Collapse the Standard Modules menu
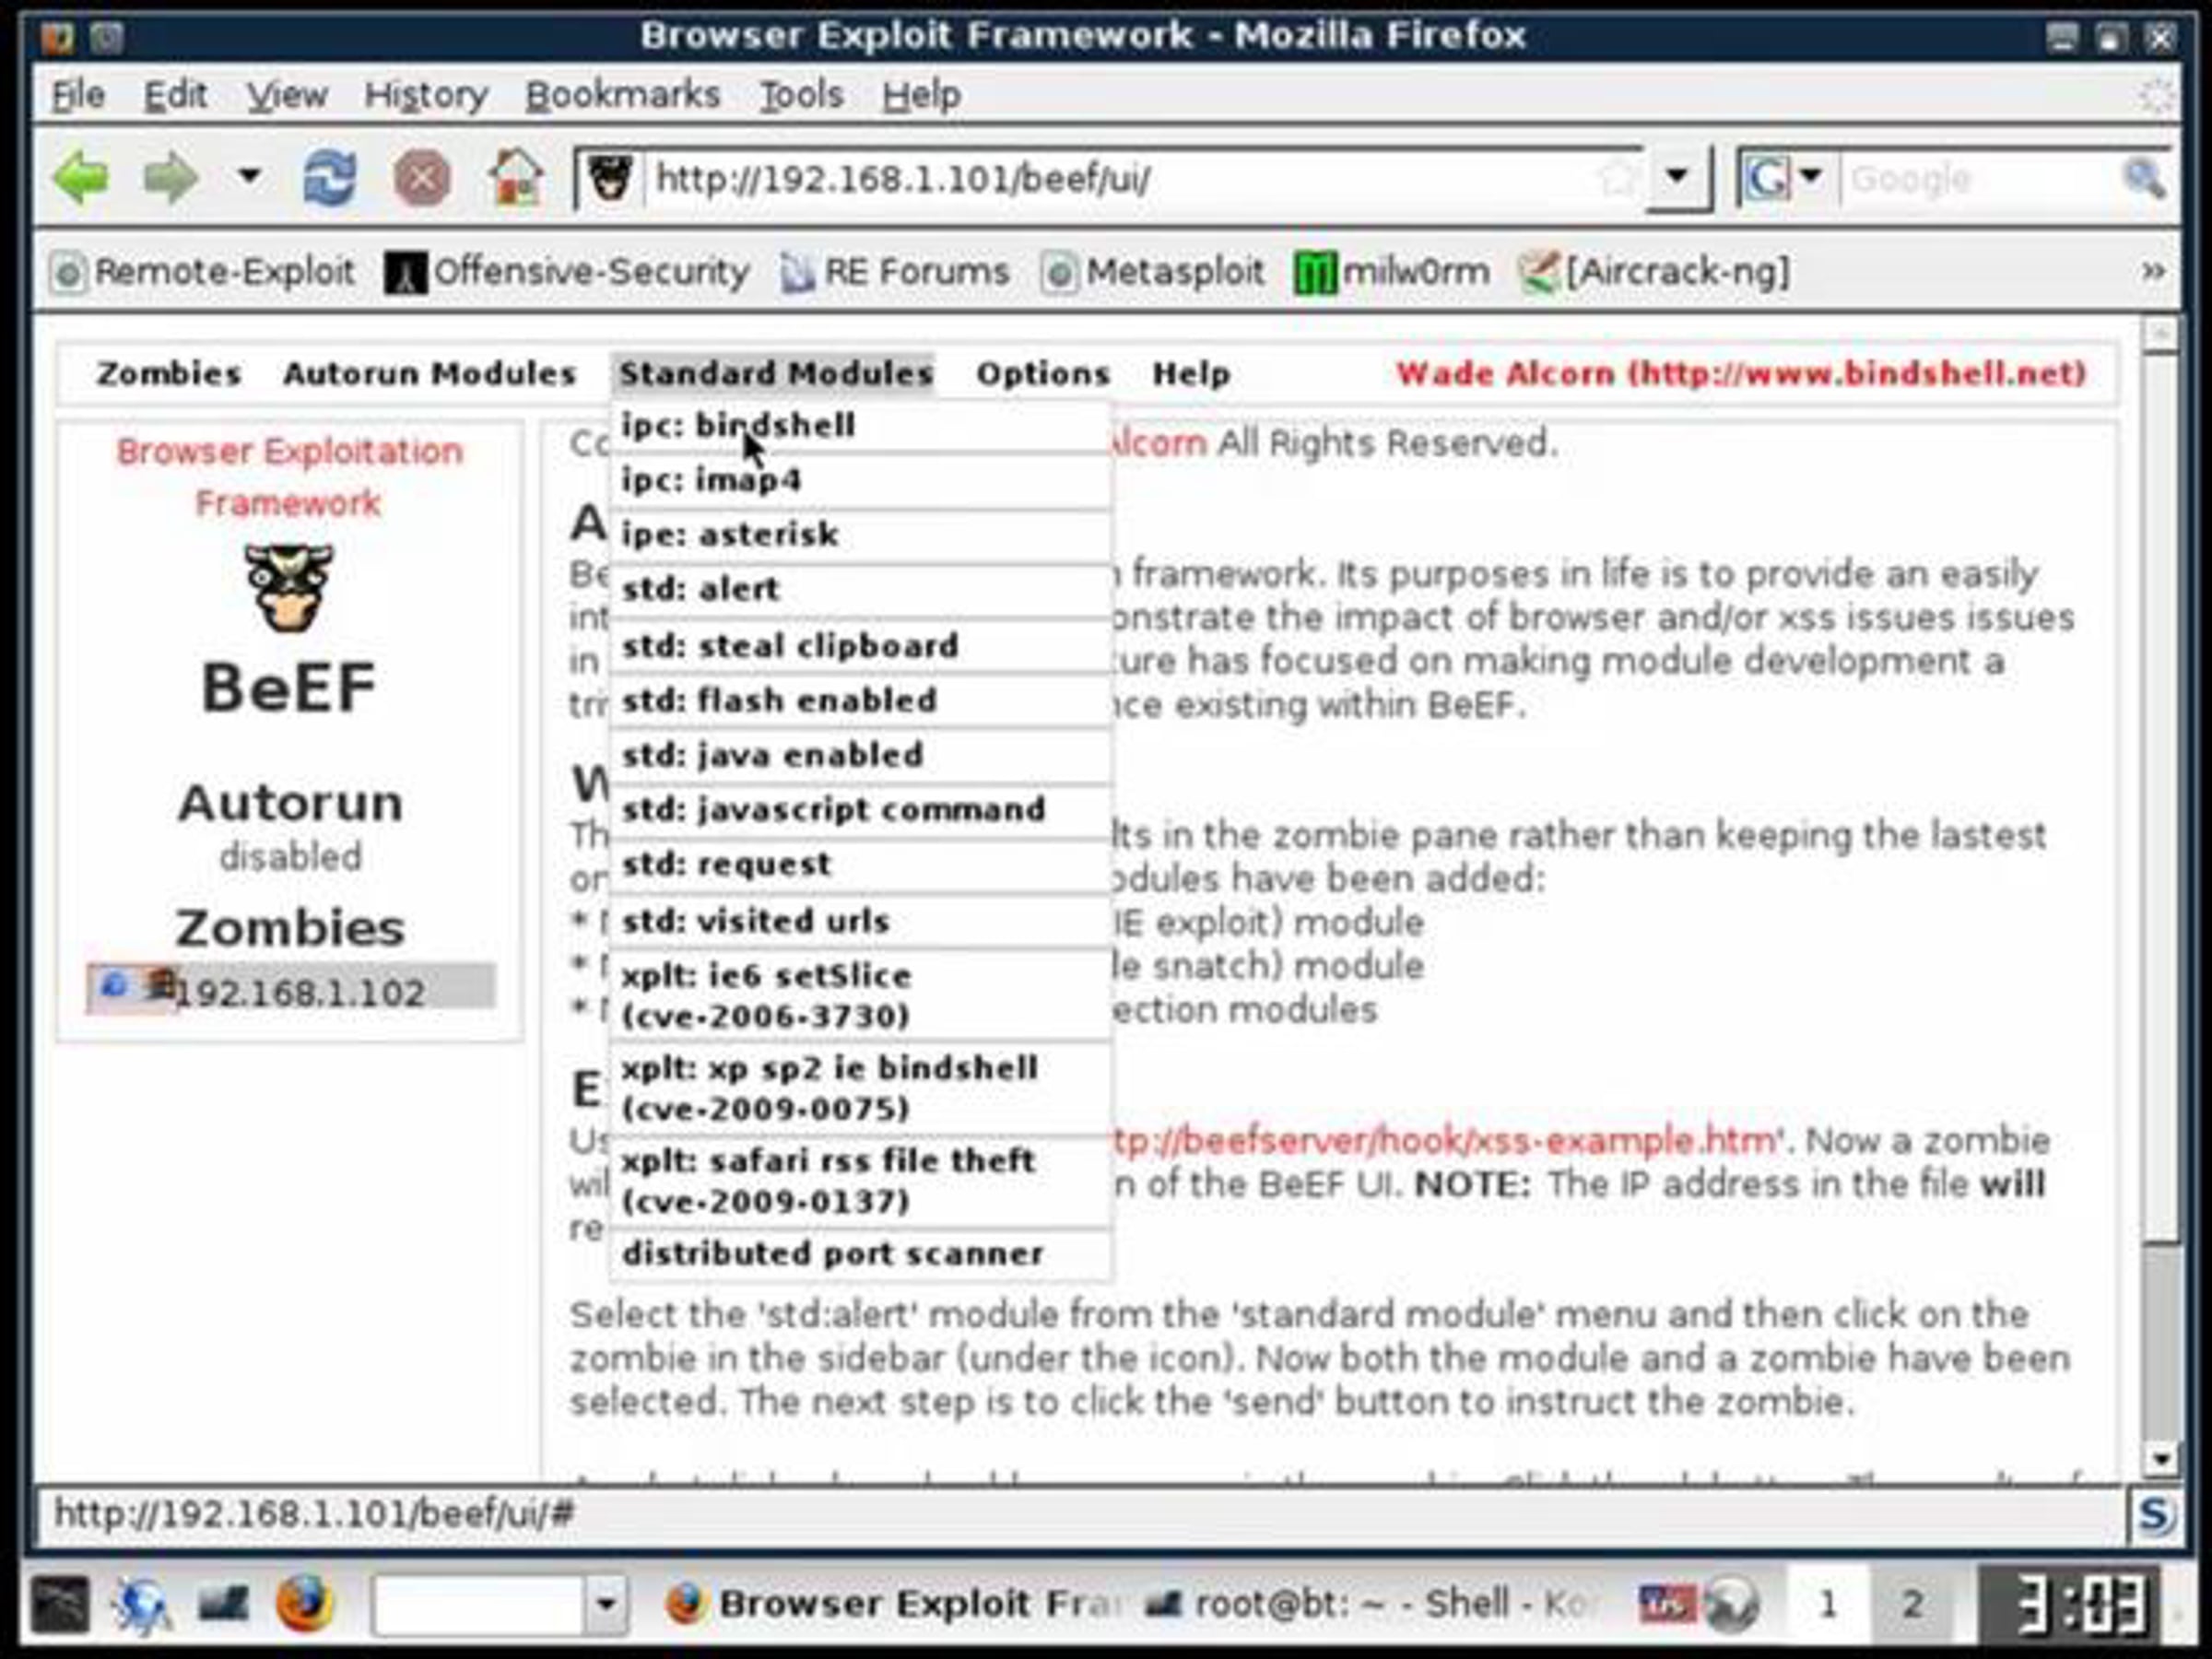The width and height of the screenshot is (2212, 1659). click(x=775, y=373)
